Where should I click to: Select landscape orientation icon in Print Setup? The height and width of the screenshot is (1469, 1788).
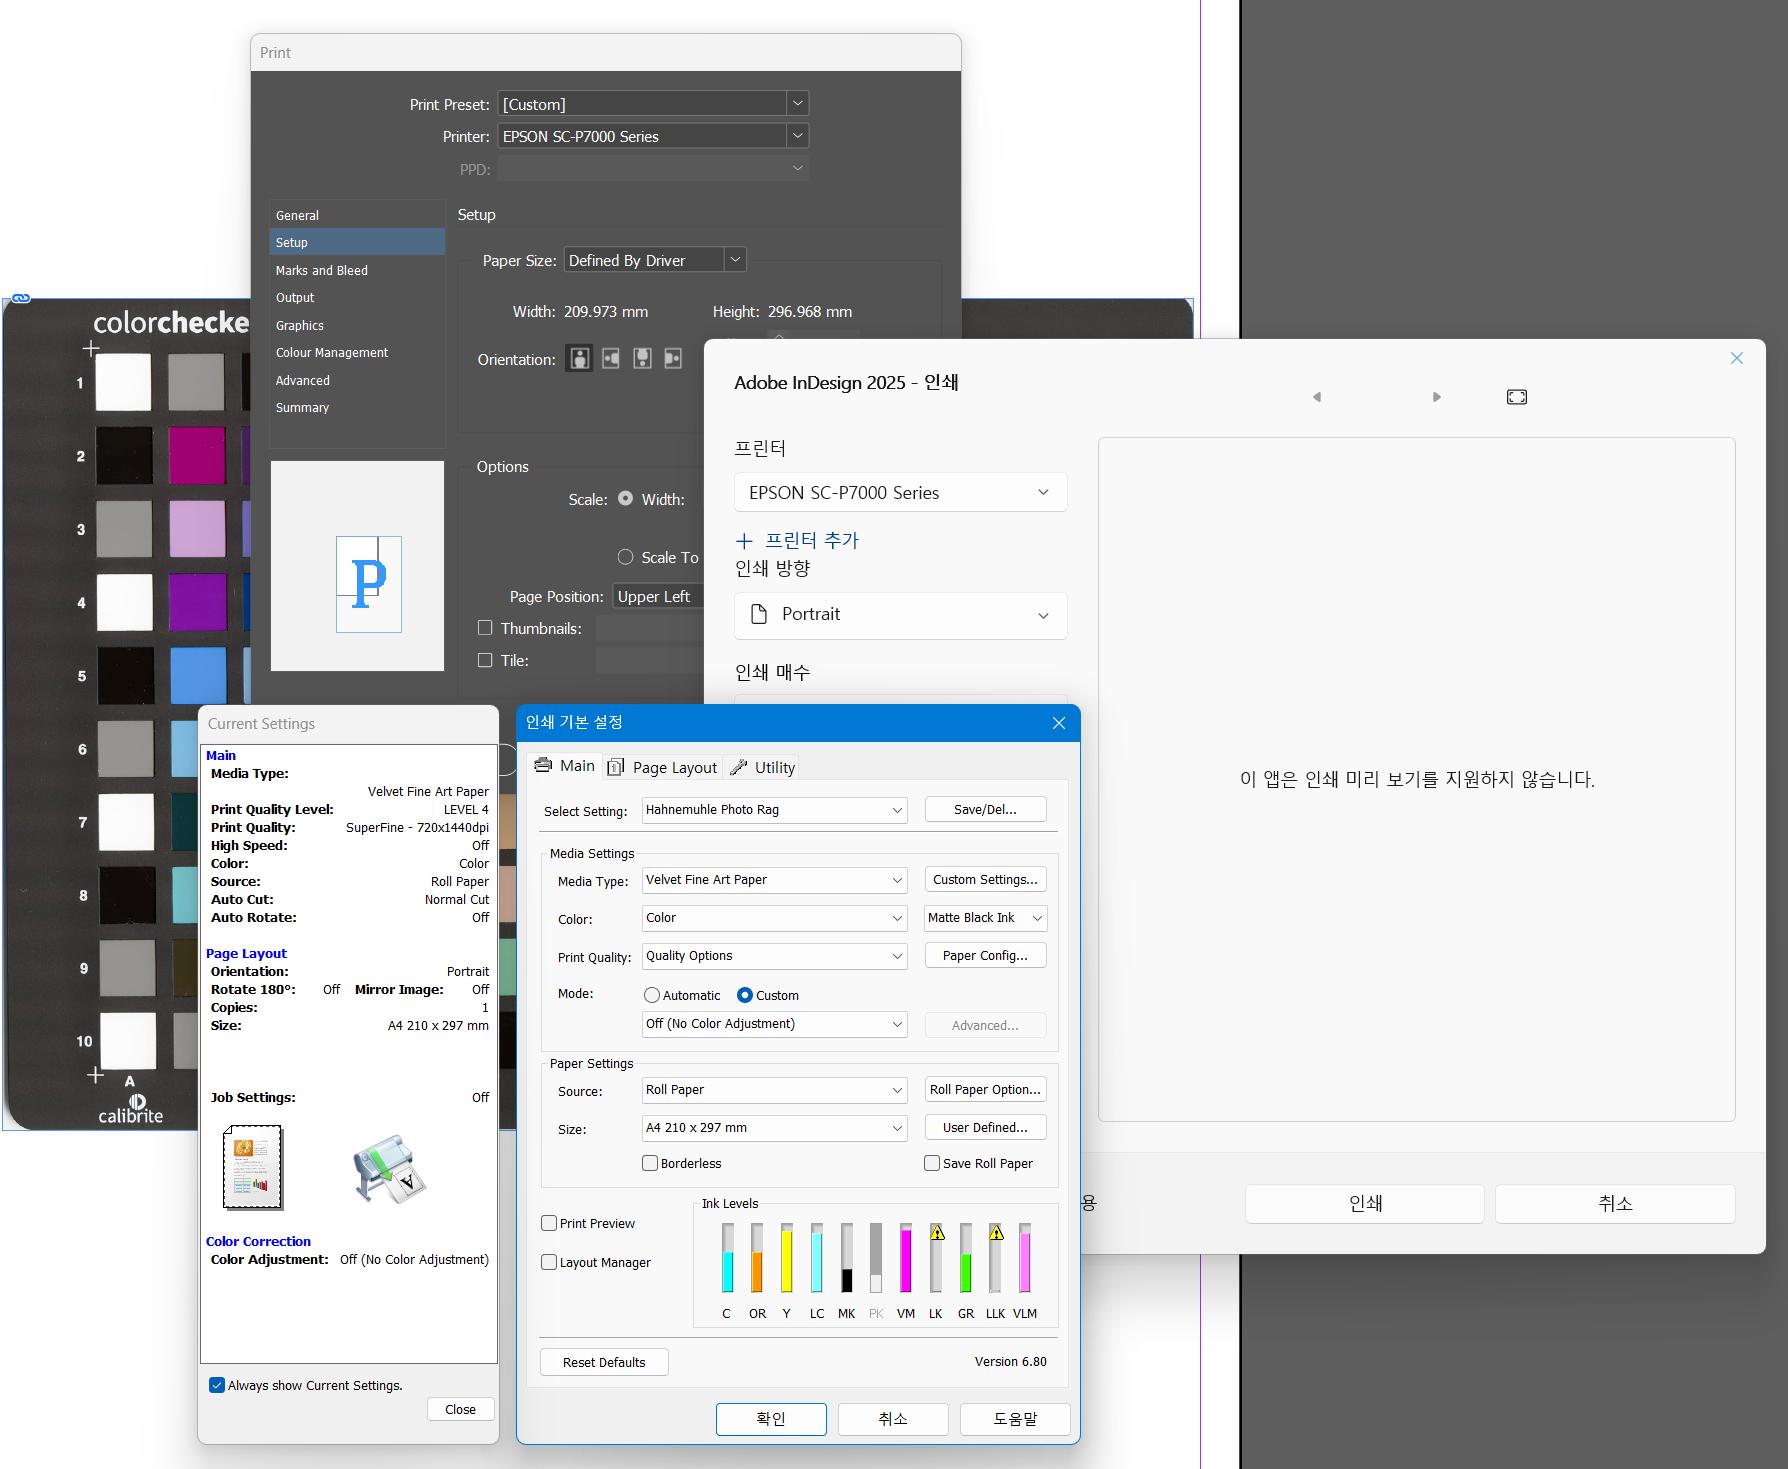611,358
